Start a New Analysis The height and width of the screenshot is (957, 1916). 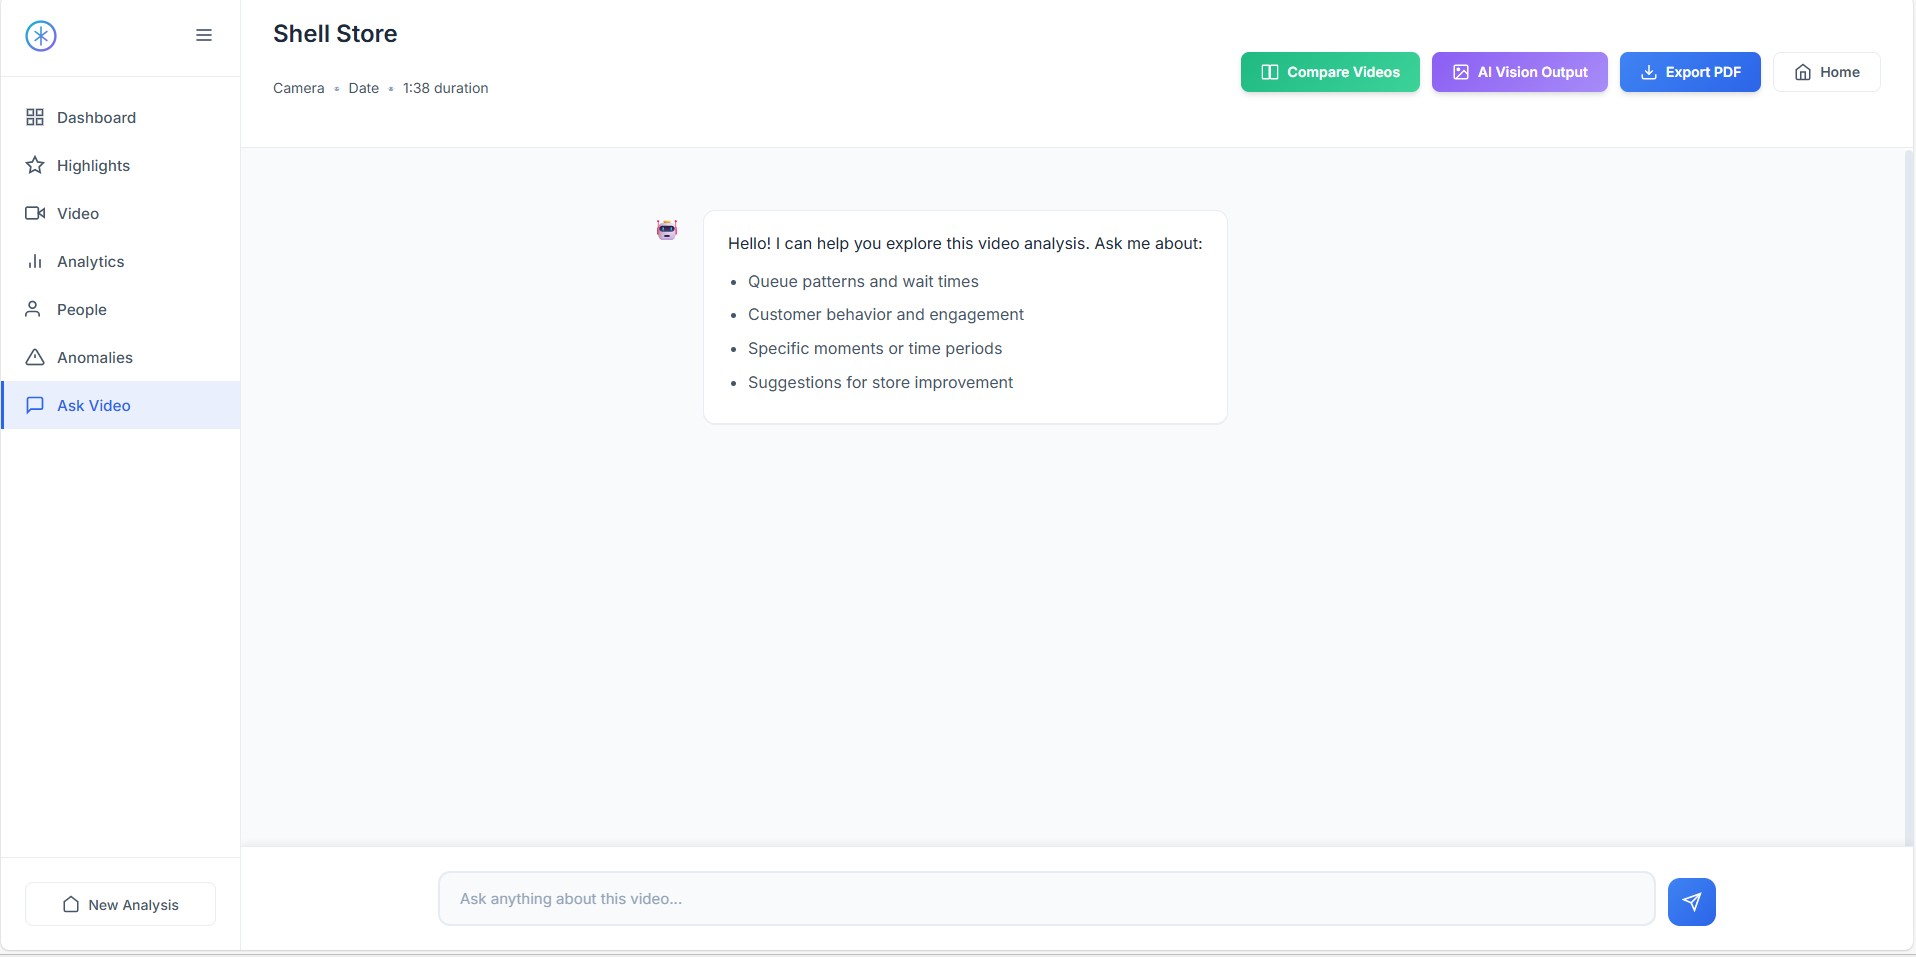point(120,904)
